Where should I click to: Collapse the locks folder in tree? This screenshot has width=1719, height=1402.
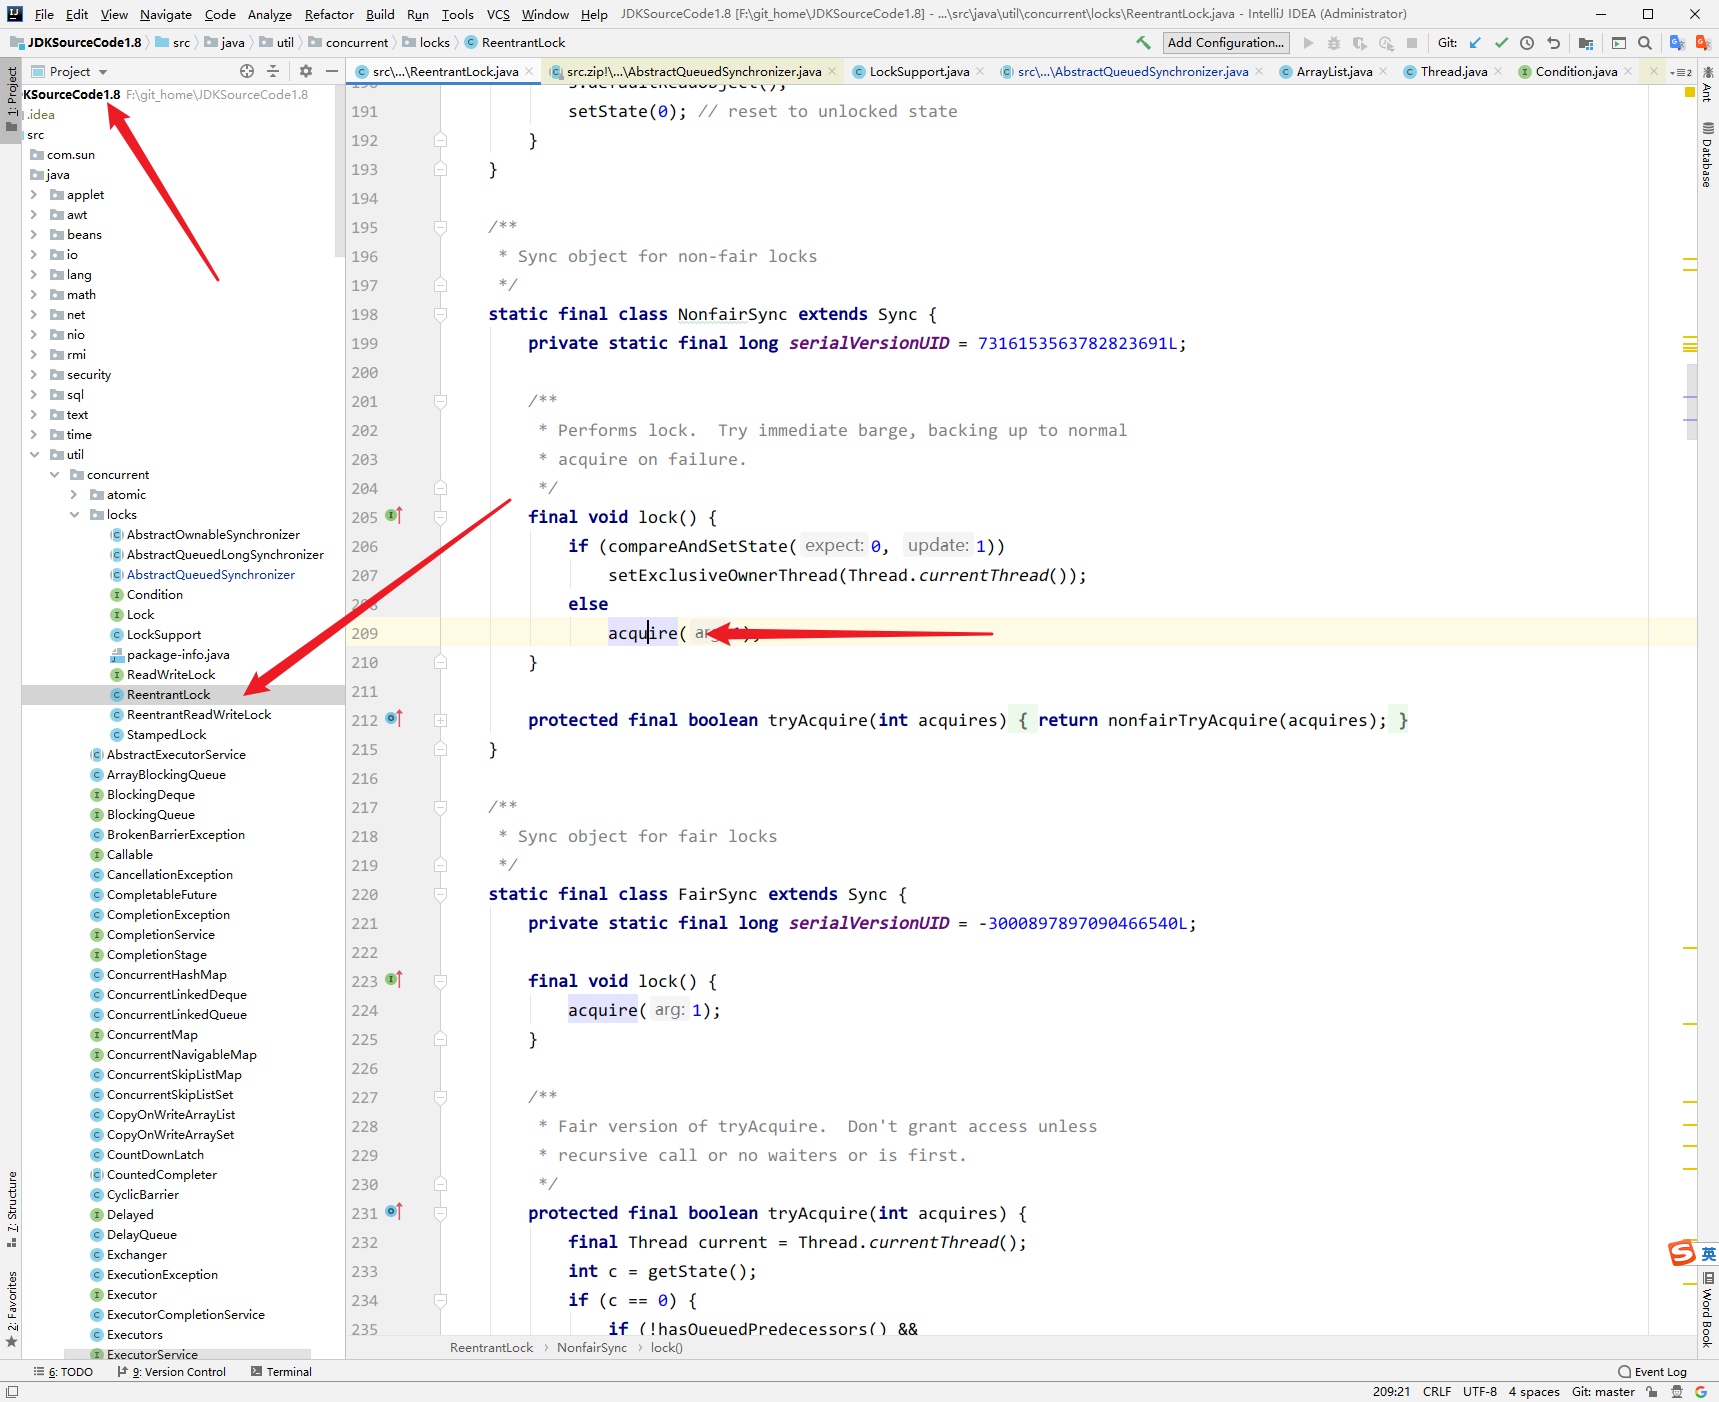[74, 515]
